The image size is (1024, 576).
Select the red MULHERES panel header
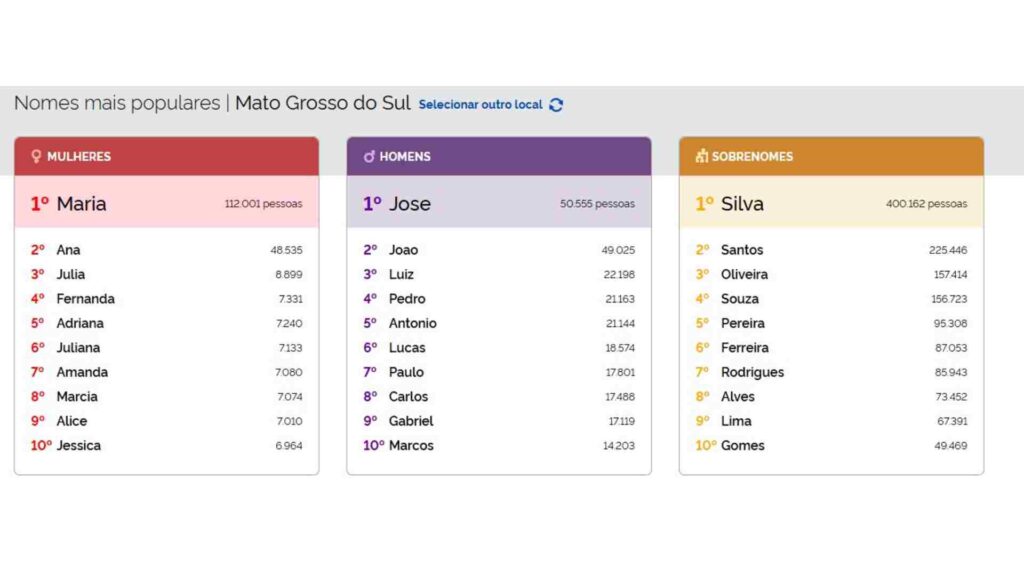click(166, 156)
